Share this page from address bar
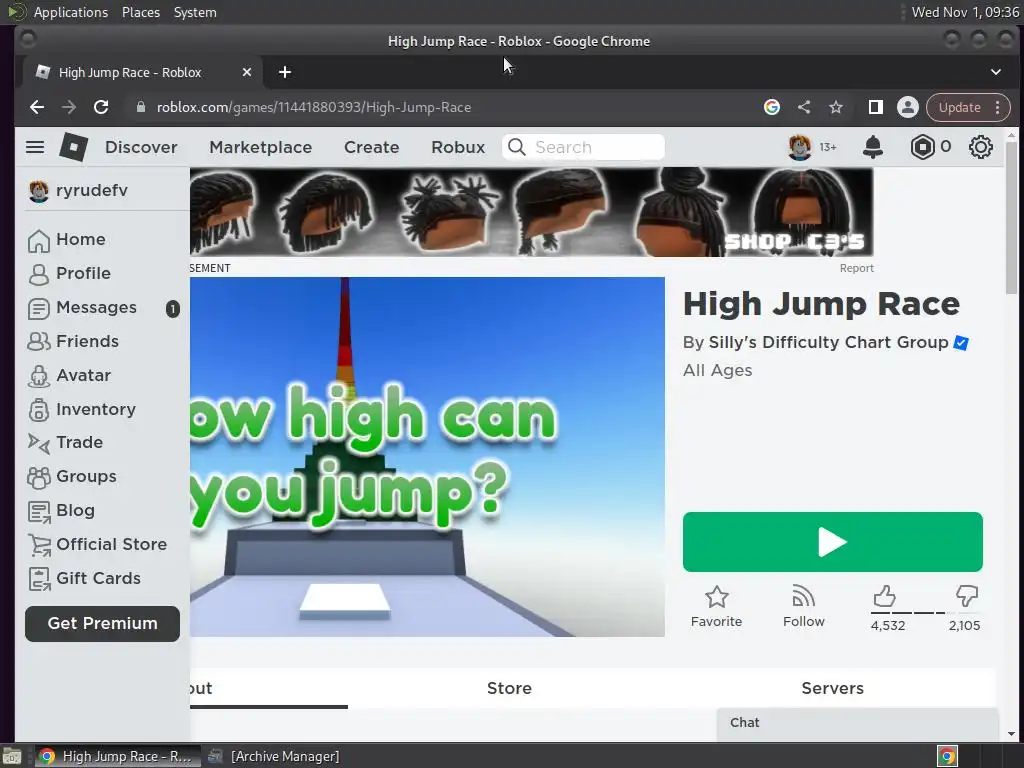This screenshot has height=768, width=1024. (804, 107)
